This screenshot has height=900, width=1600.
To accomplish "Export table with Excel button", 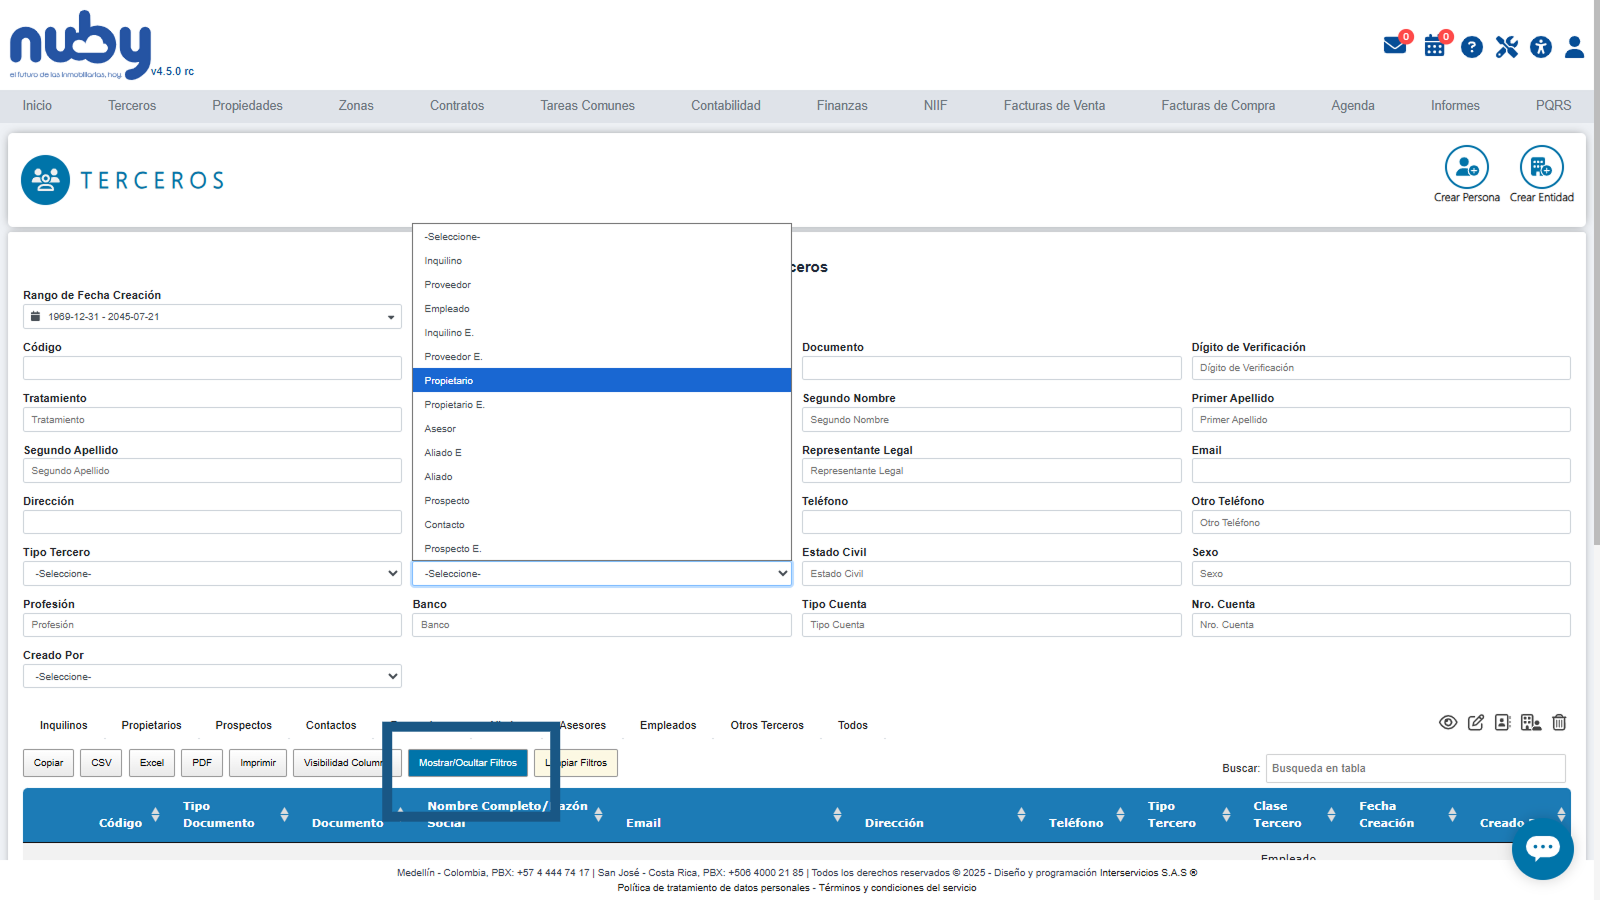I will coord(152,763).
